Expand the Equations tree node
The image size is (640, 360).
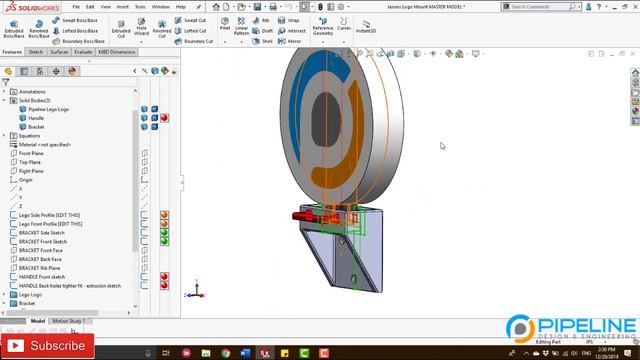(x=4, y=136)
